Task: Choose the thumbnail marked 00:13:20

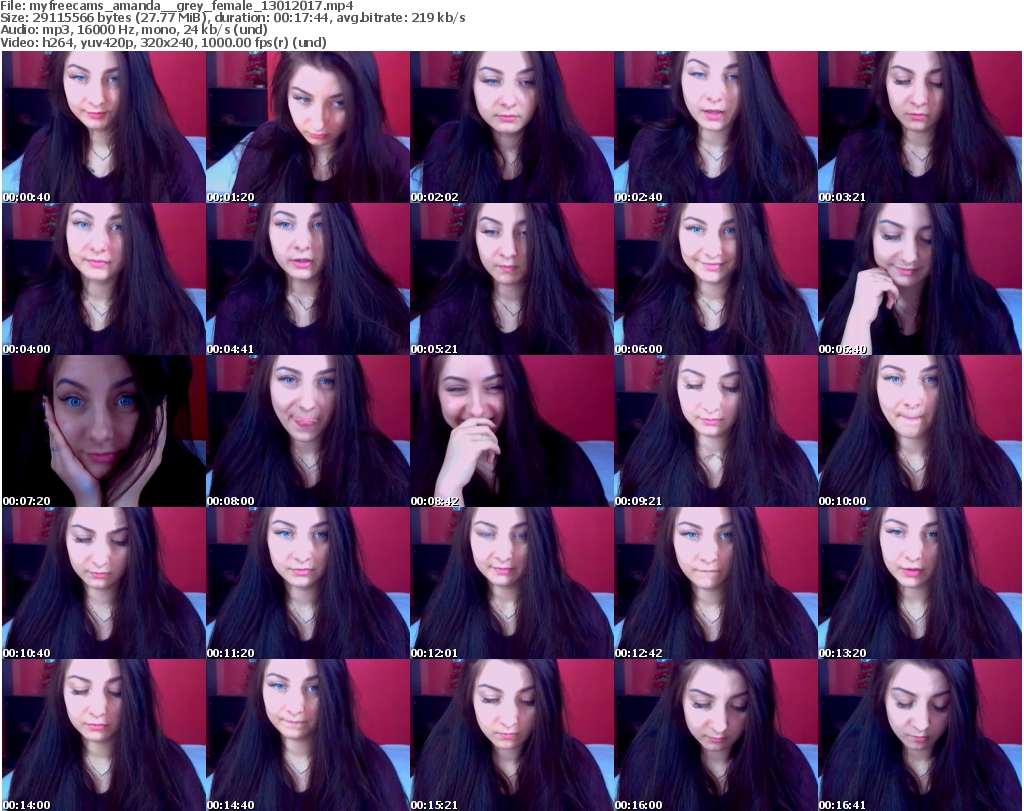Action: pyautogui.click(x=920, y=583)
